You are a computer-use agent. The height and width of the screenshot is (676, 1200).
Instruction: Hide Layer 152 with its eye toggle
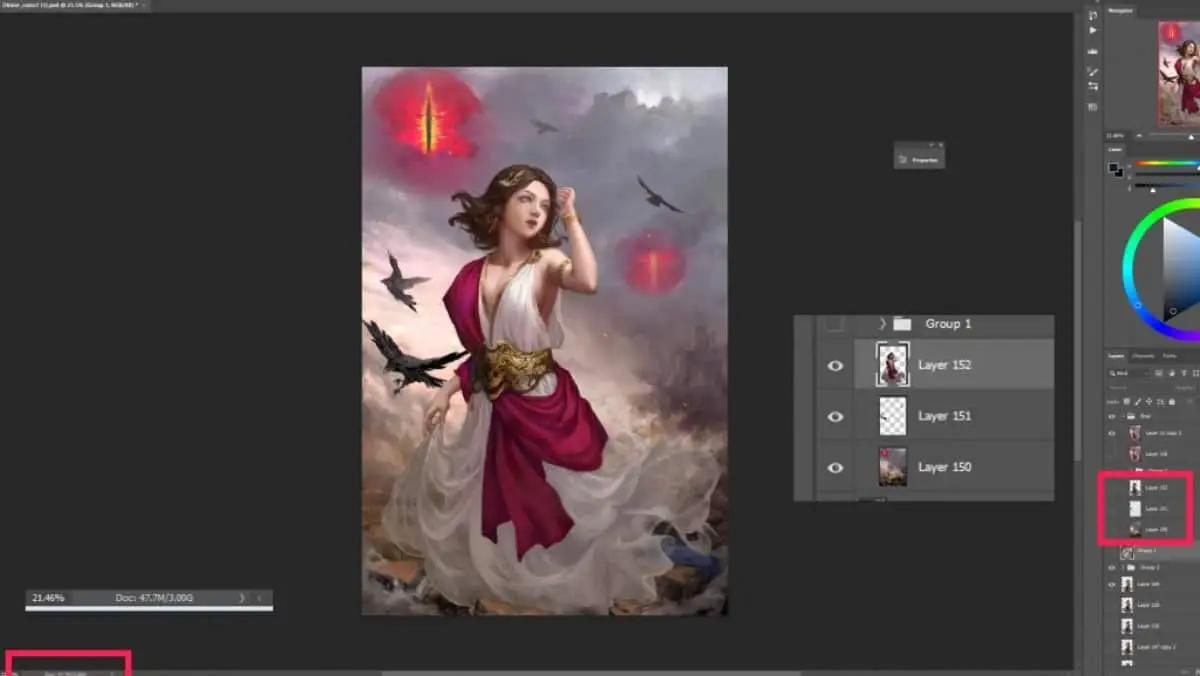click(835, 365)
